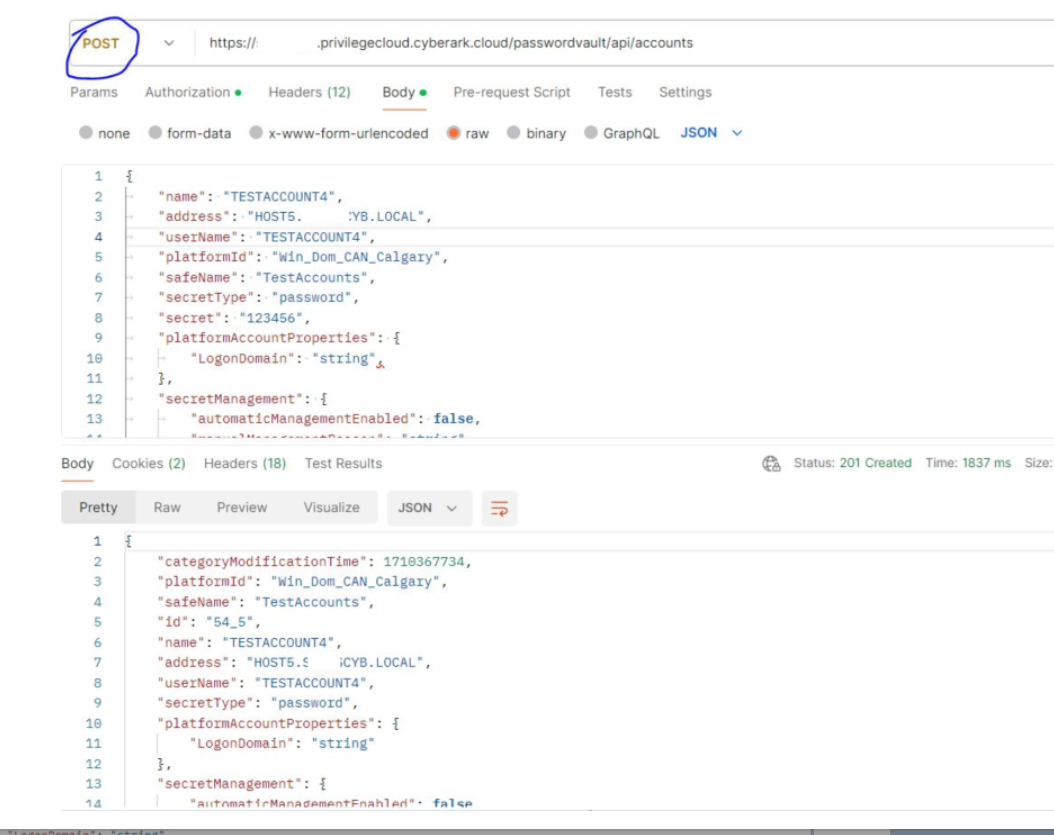Viewport: 1054px width, 835px height.
Task: Click the false value of automaticManagementEnabled in request
Action: tap(453, 419)
